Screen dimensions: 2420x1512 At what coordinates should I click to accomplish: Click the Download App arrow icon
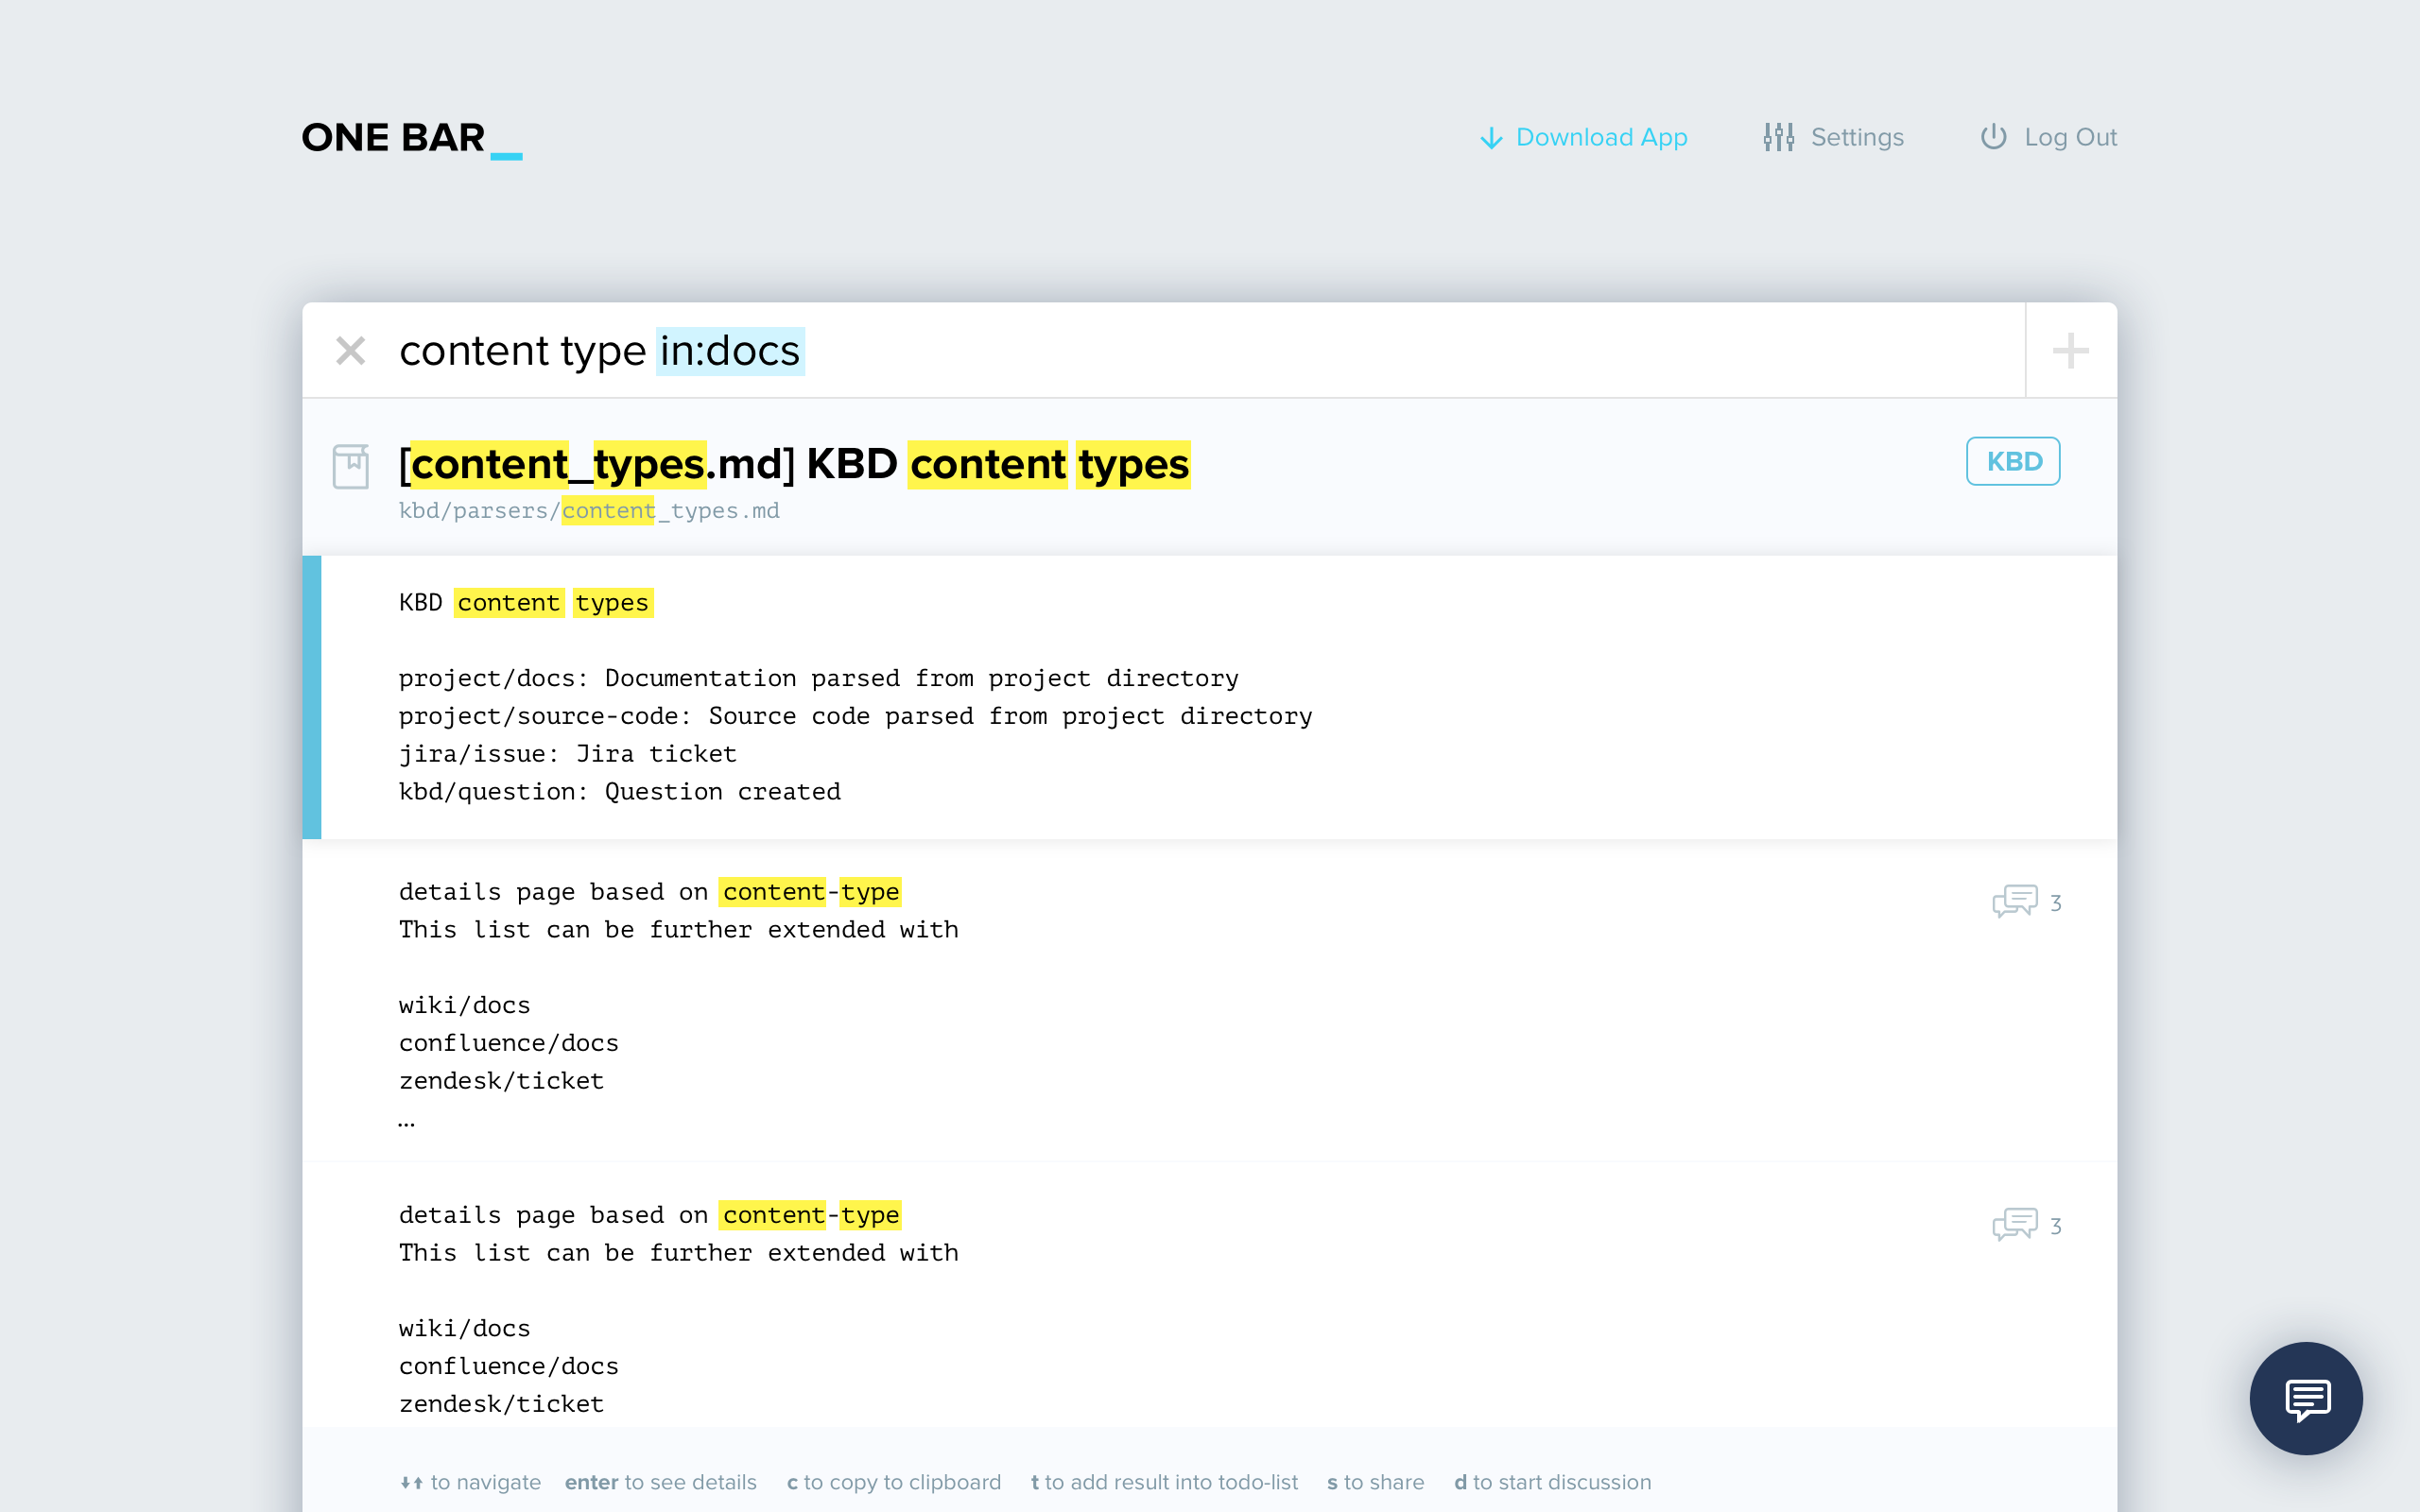click(x=1491, y=138)
